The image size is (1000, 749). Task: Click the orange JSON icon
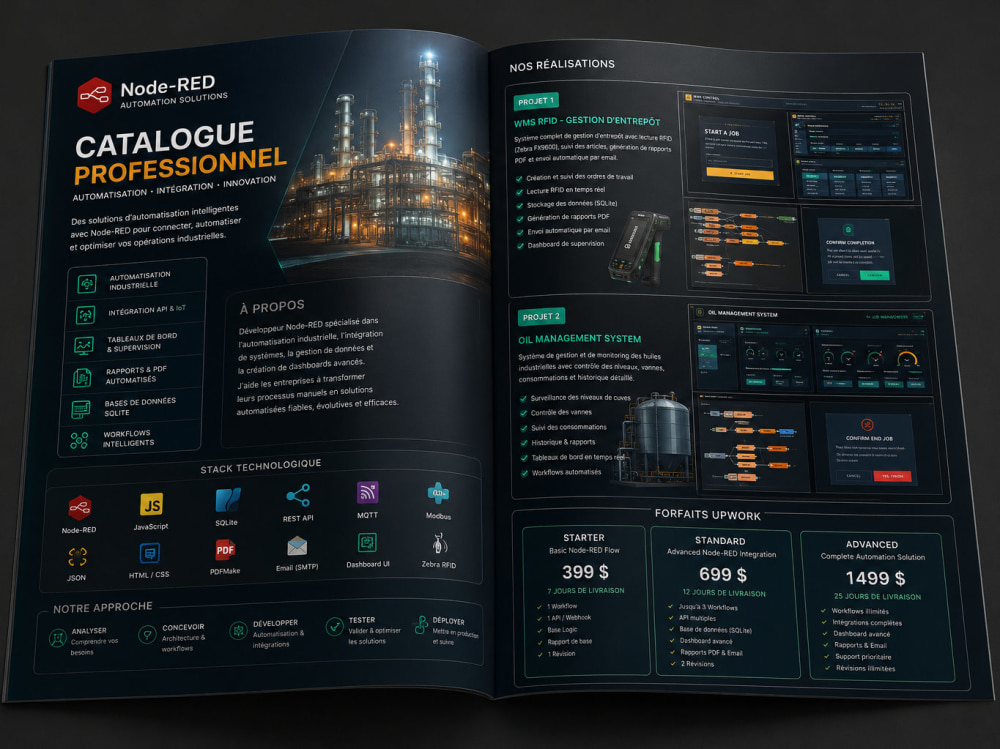tap(77, 557)
